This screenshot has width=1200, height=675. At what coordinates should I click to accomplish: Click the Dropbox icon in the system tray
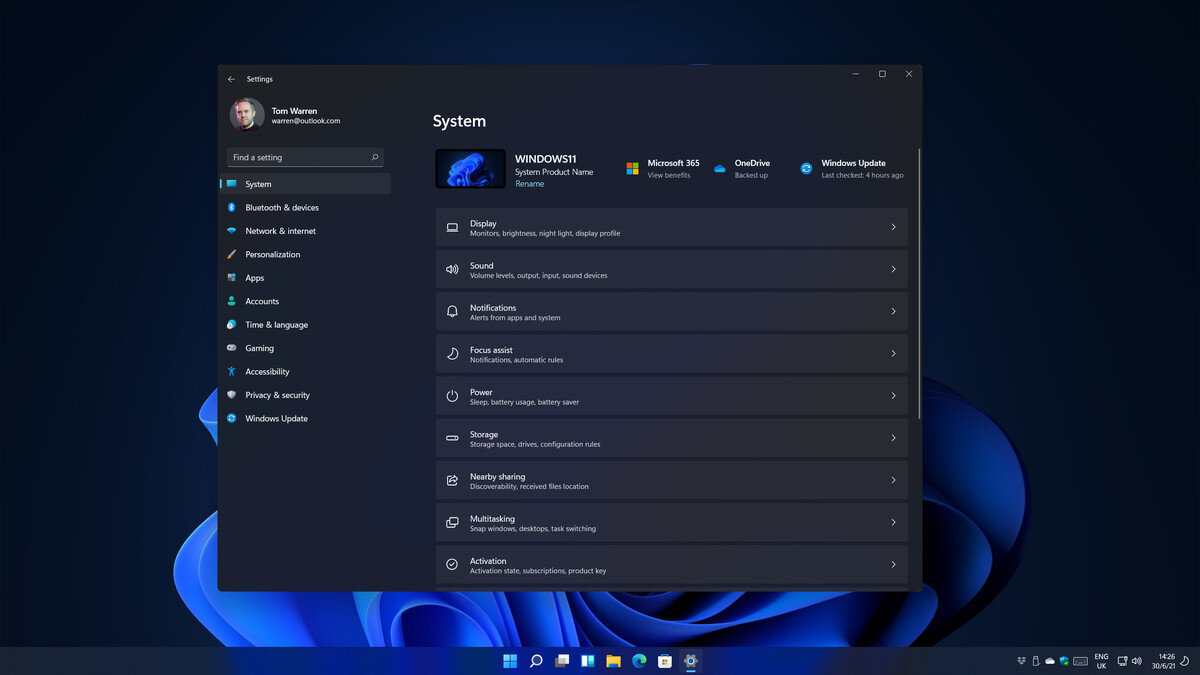pyautogui.click(x=1021, y=661)
